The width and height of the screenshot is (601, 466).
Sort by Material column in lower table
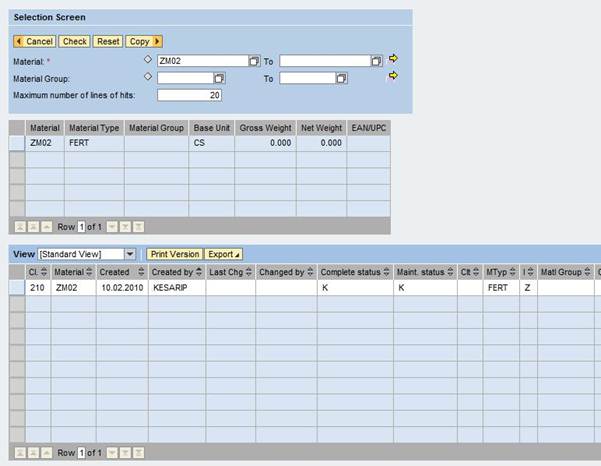[x=89, y=272]
